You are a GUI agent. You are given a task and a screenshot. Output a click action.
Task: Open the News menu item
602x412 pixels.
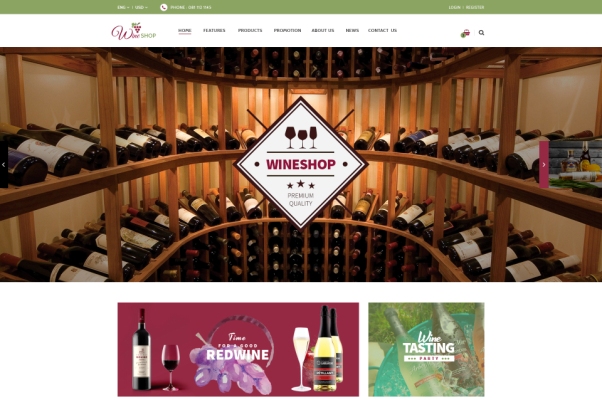click(x=352, y=30)
